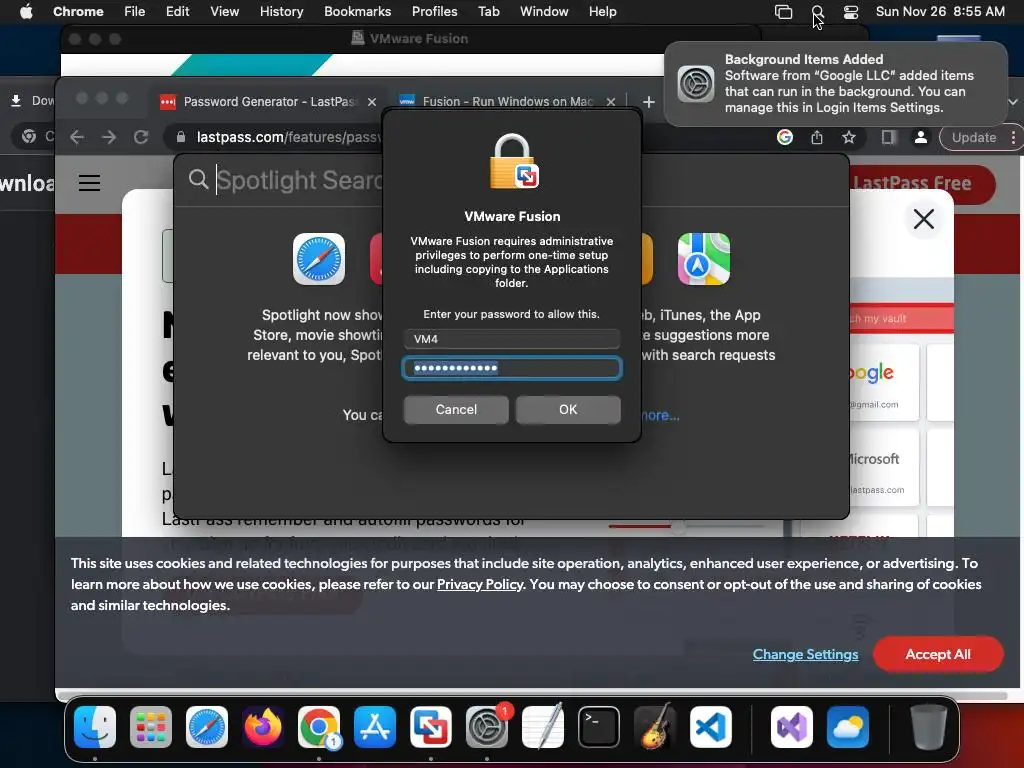Open Trash from the Dock
The image size is (1024, 768).
point(929,727)
